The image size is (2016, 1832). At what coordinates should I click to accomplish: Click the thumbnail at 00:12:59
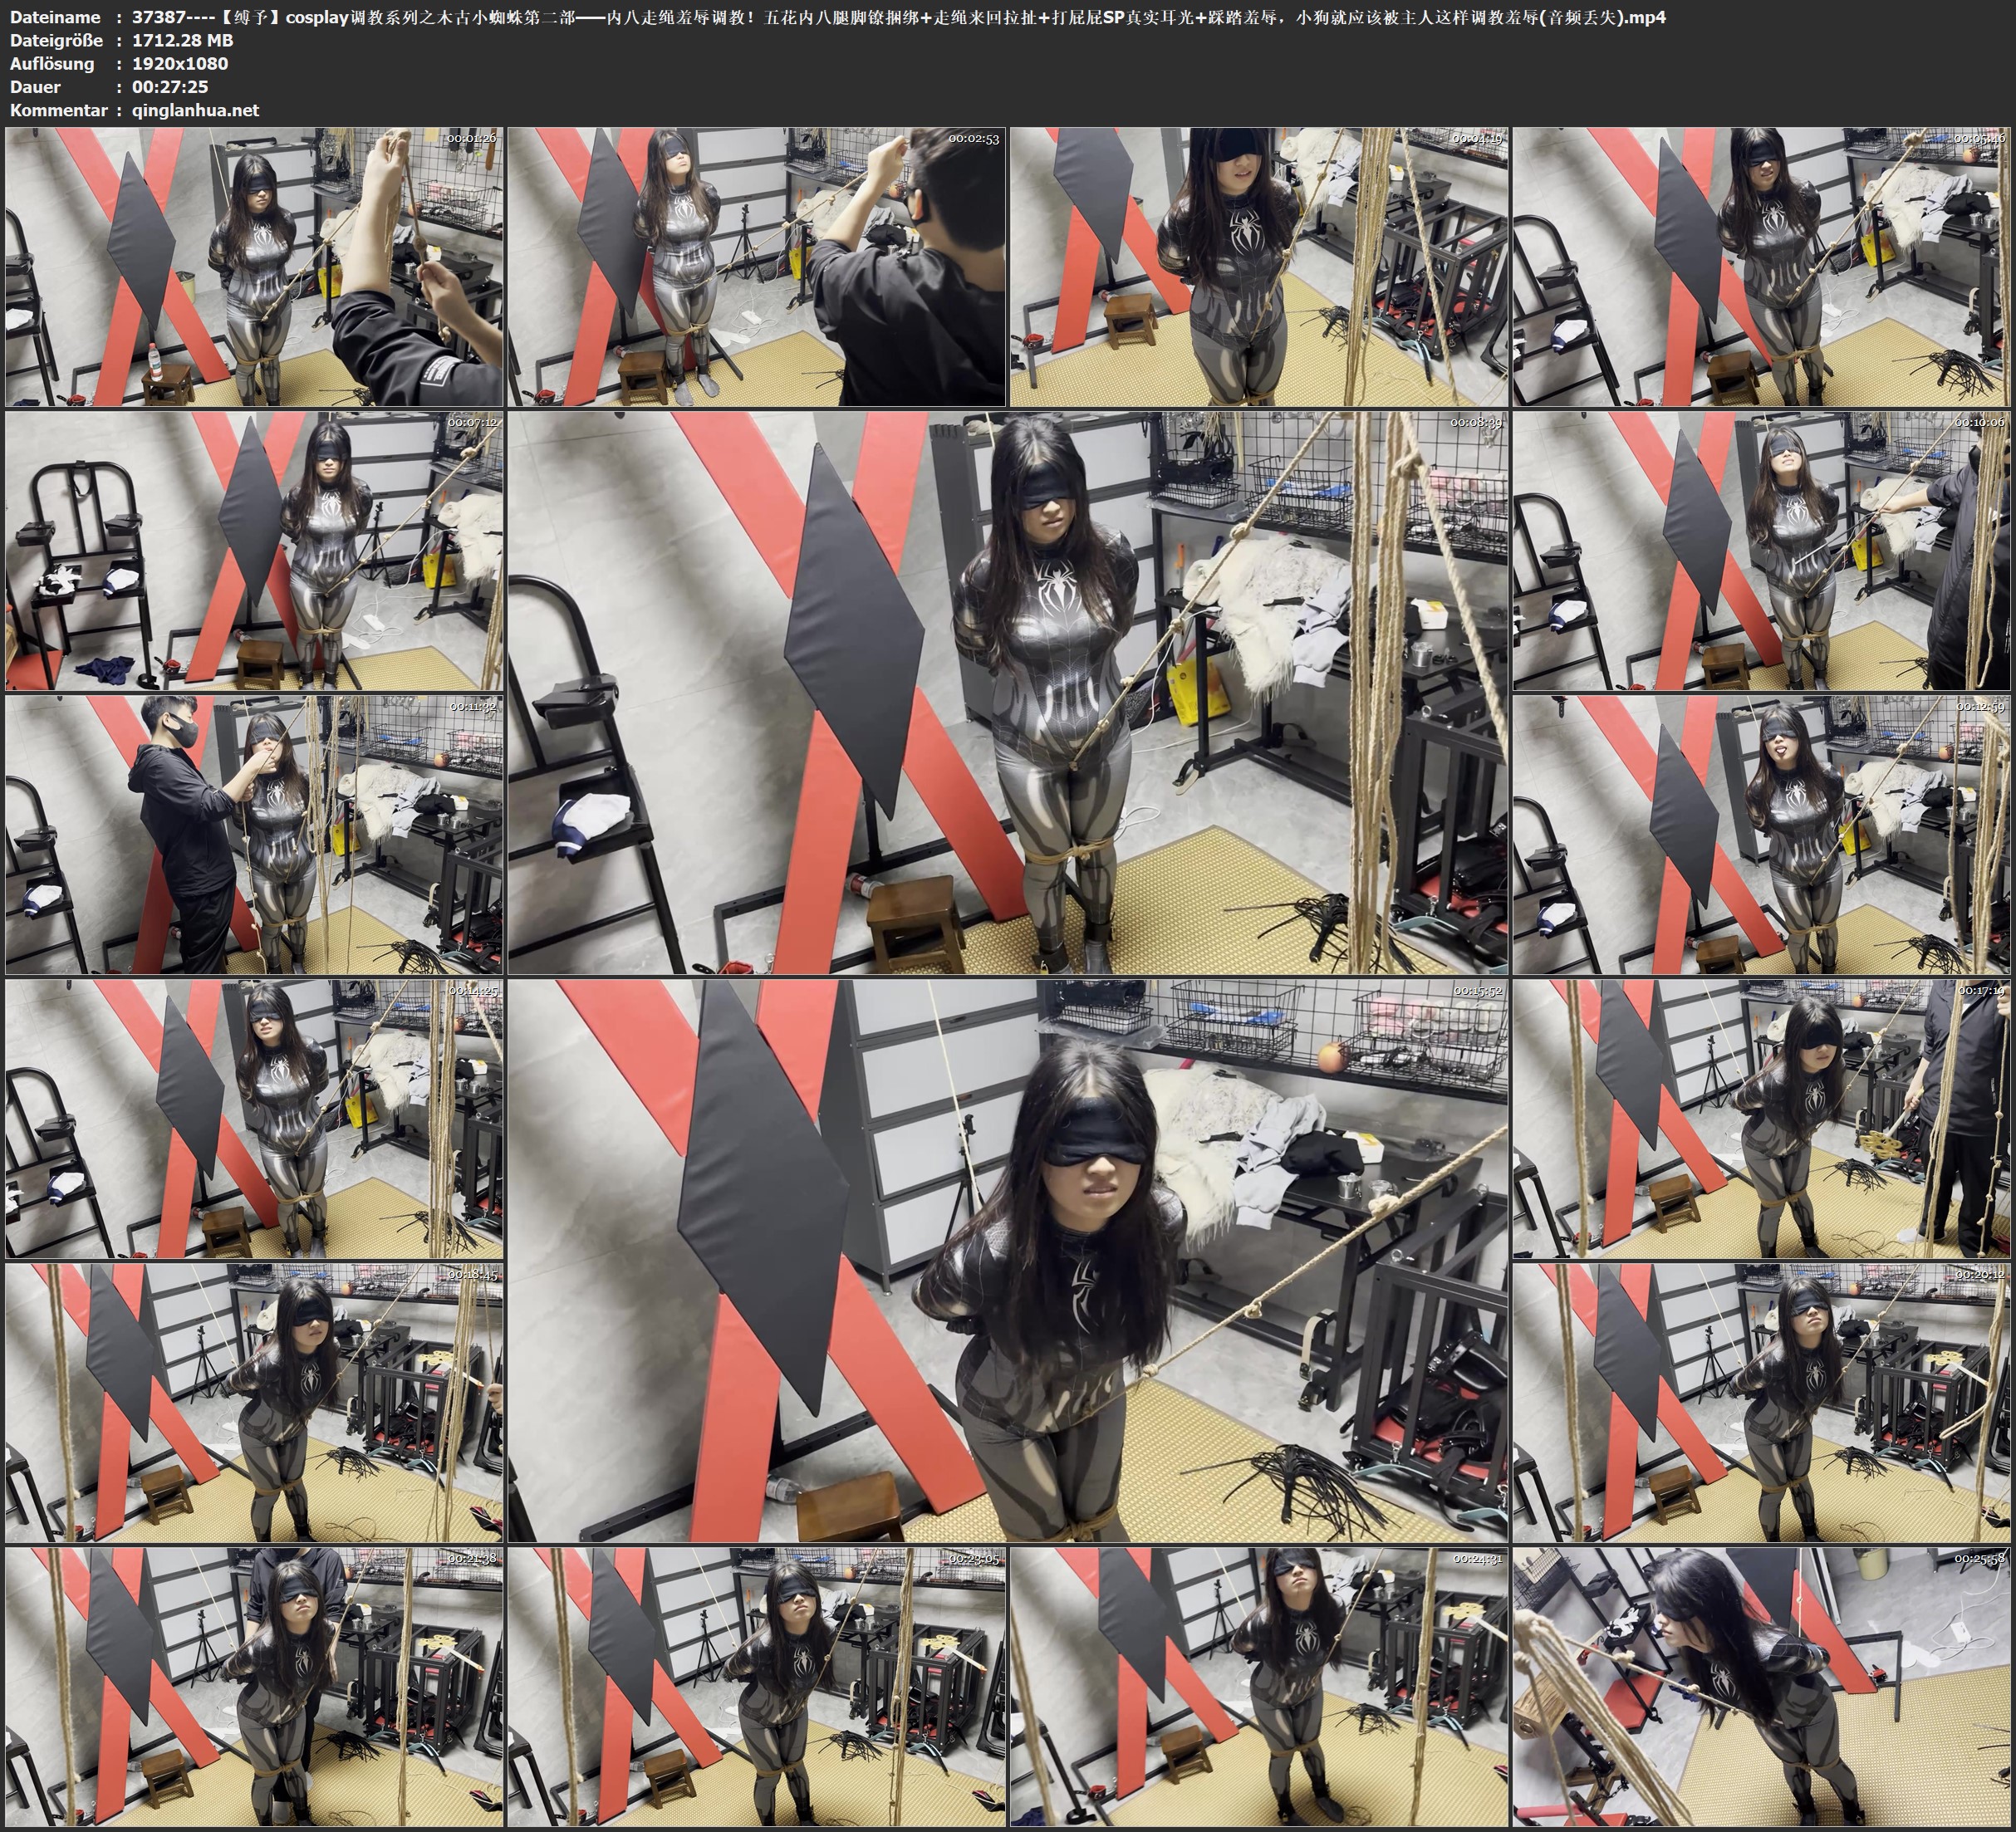click(1762, 835)
